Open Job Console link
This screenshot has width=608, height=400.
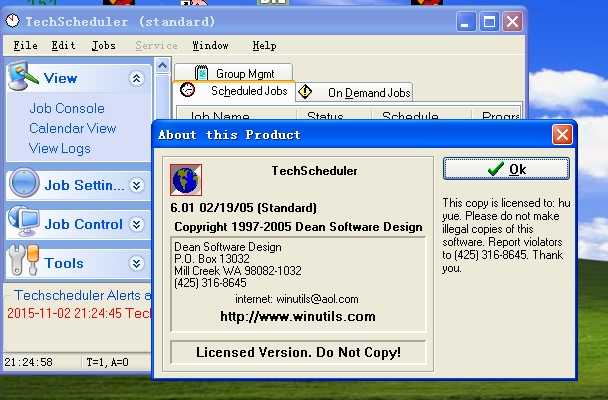tap(67, 108)
